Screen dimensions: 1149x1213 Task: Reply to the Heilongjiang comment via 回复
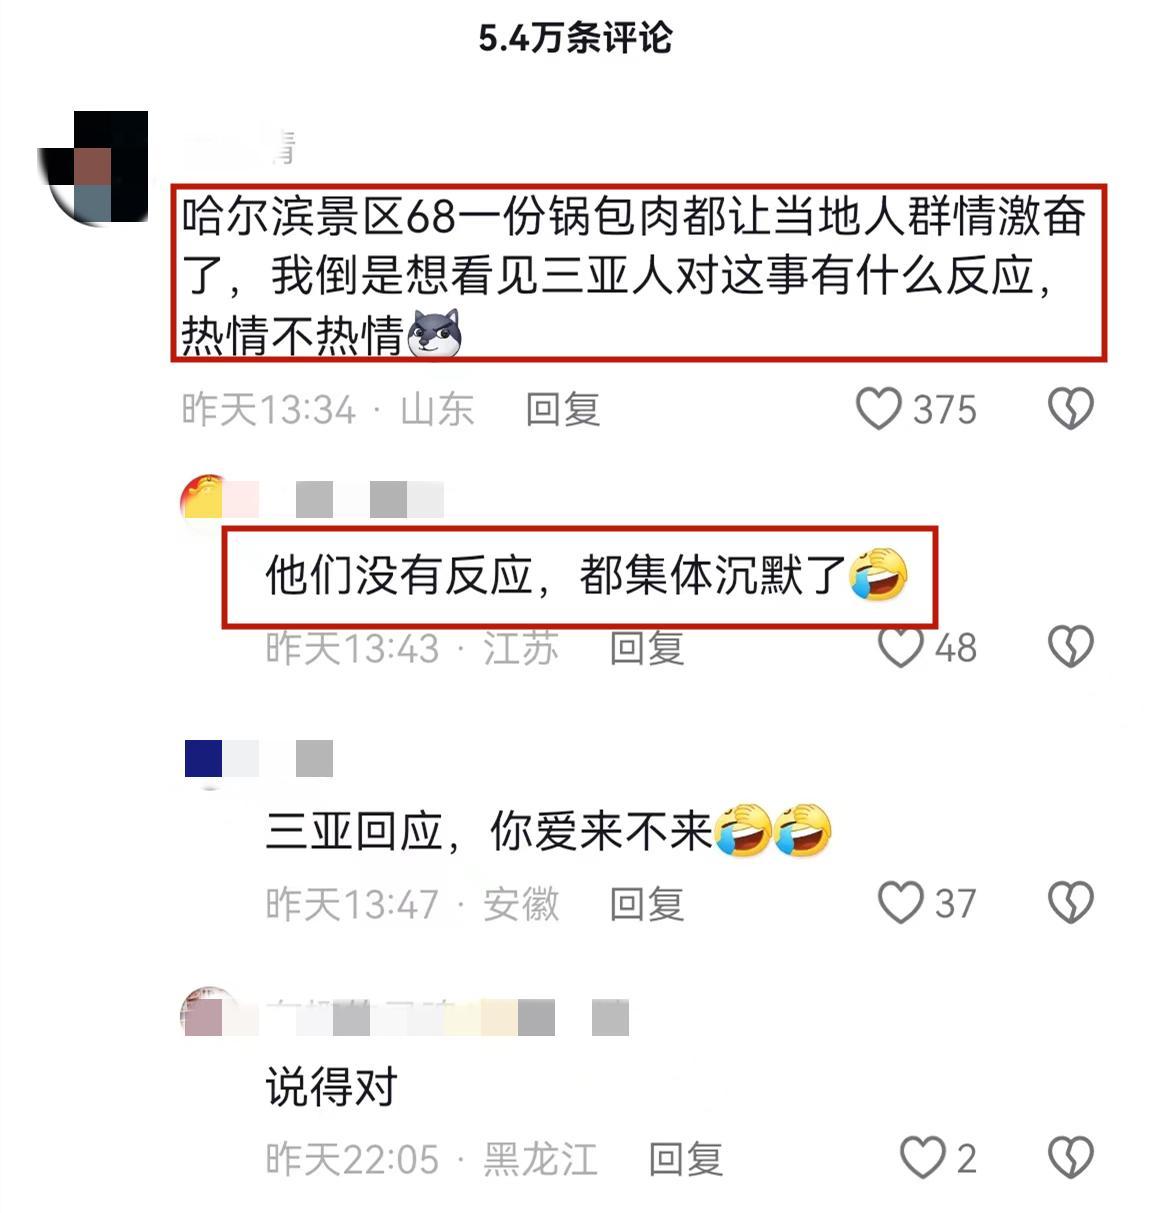click(x=686, y=1158)
